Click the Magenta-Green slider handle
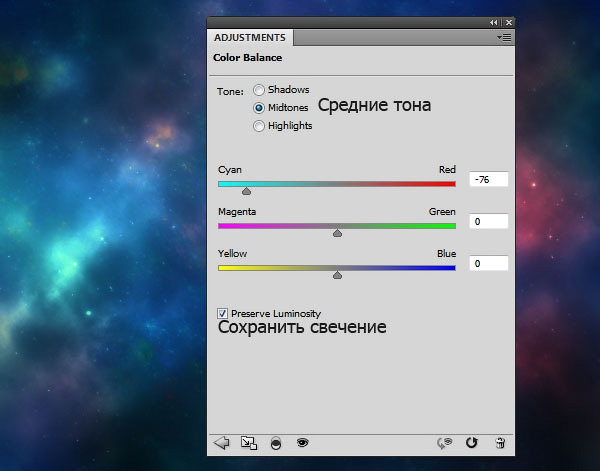600x471 pixels. click(337, 233)
